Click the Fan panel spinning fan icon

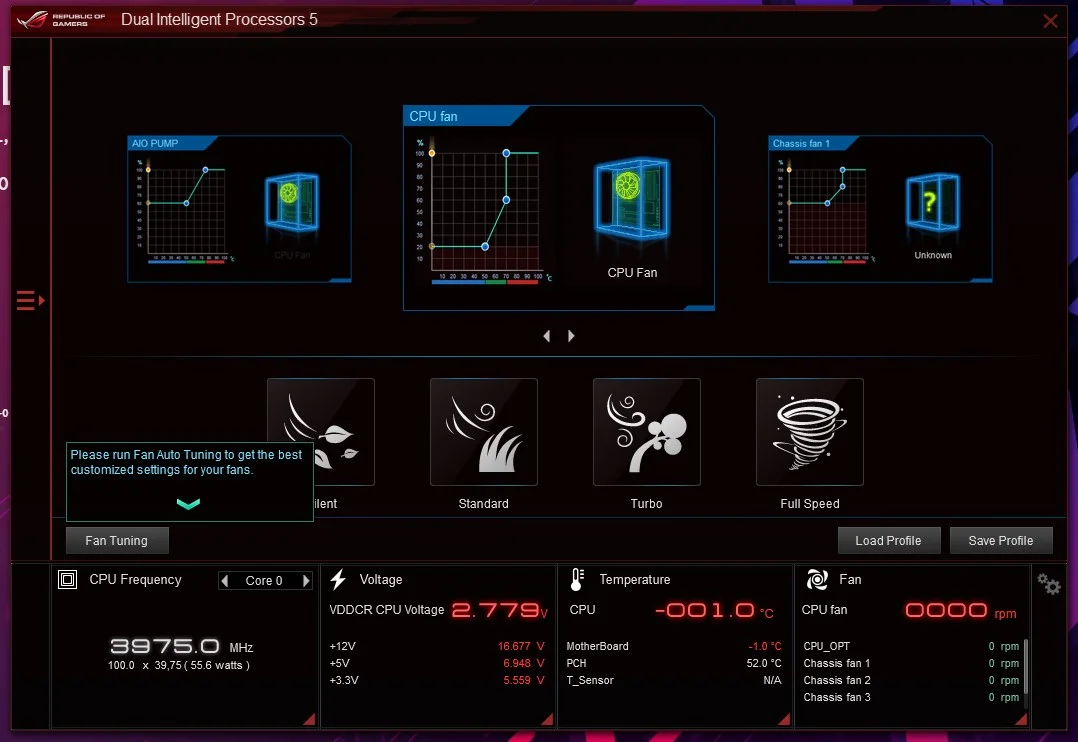pos(817,580)
